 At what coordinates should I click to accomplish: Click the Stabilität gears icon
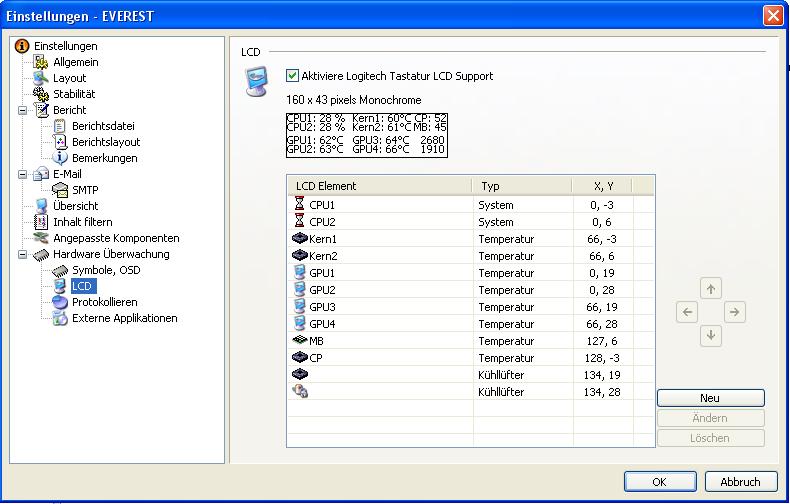[x=41, y=94]
